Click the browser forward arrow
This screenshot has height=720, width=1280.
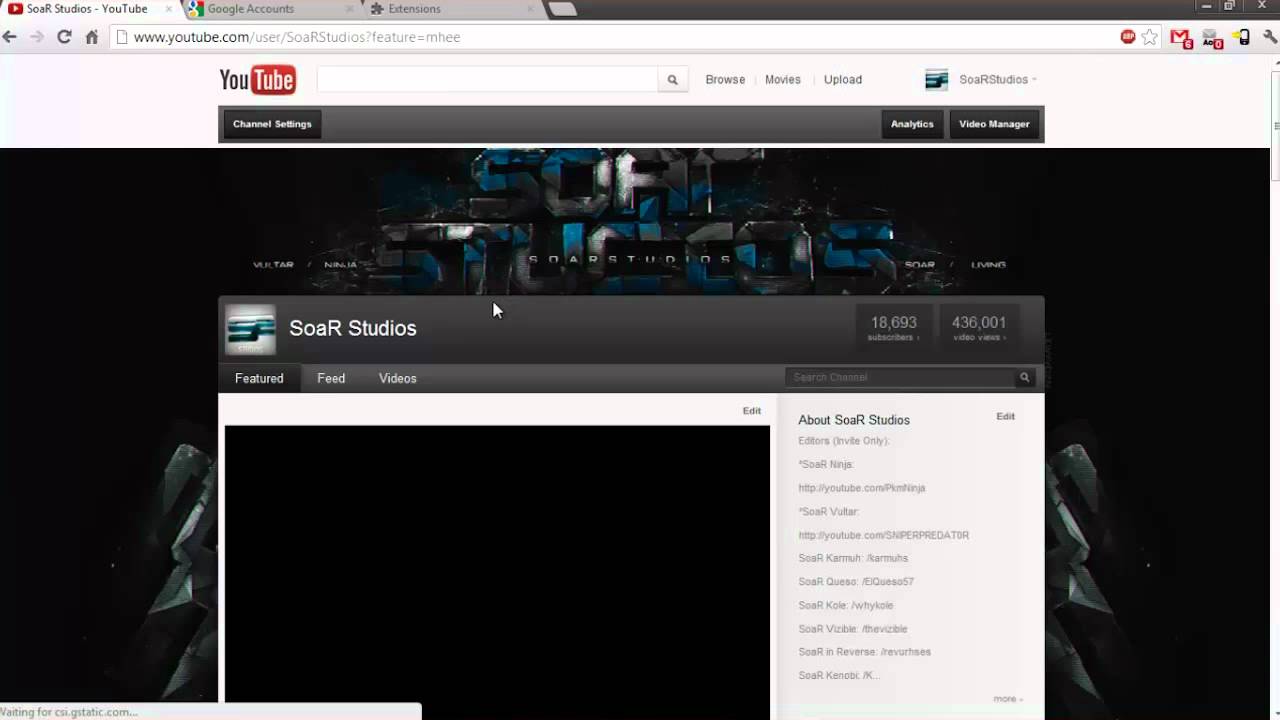point(37,37)
